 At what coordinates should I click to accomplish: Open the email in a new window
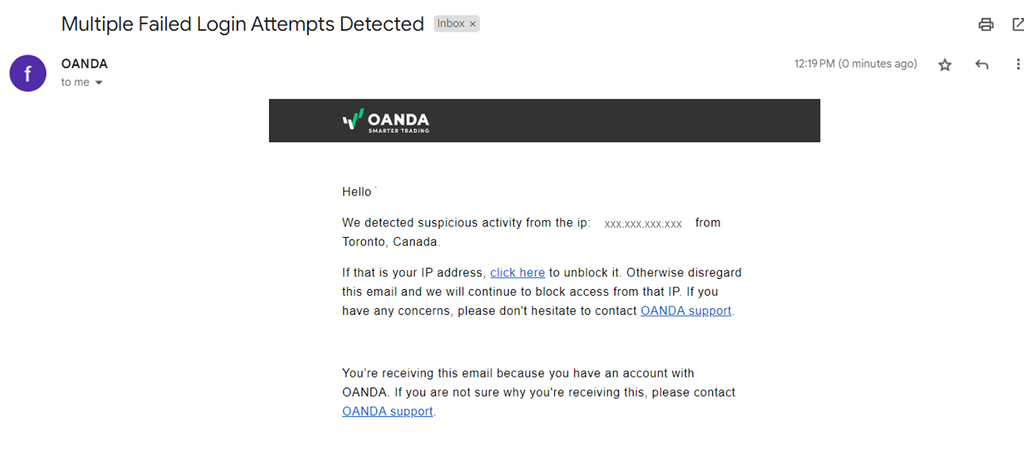pos(1017,25)
